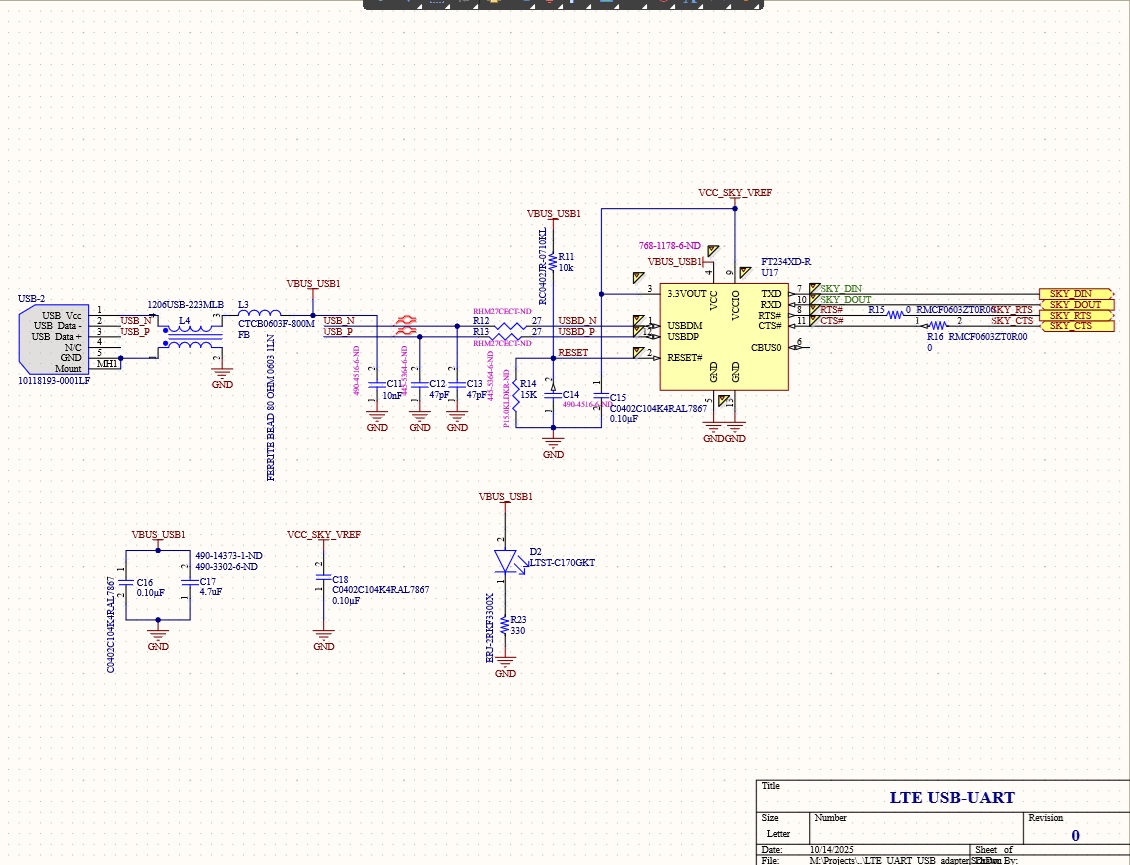Select the C11 10nF capacitor

(x=377, y=383)
